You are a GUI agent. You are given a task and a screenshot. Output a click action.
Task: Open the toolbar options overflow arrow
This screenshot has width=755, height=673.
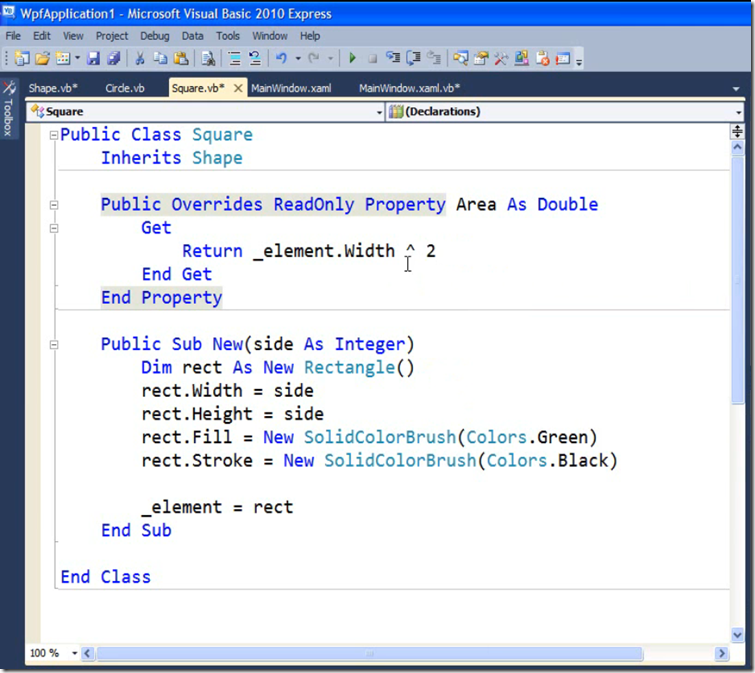pos(579,61)
